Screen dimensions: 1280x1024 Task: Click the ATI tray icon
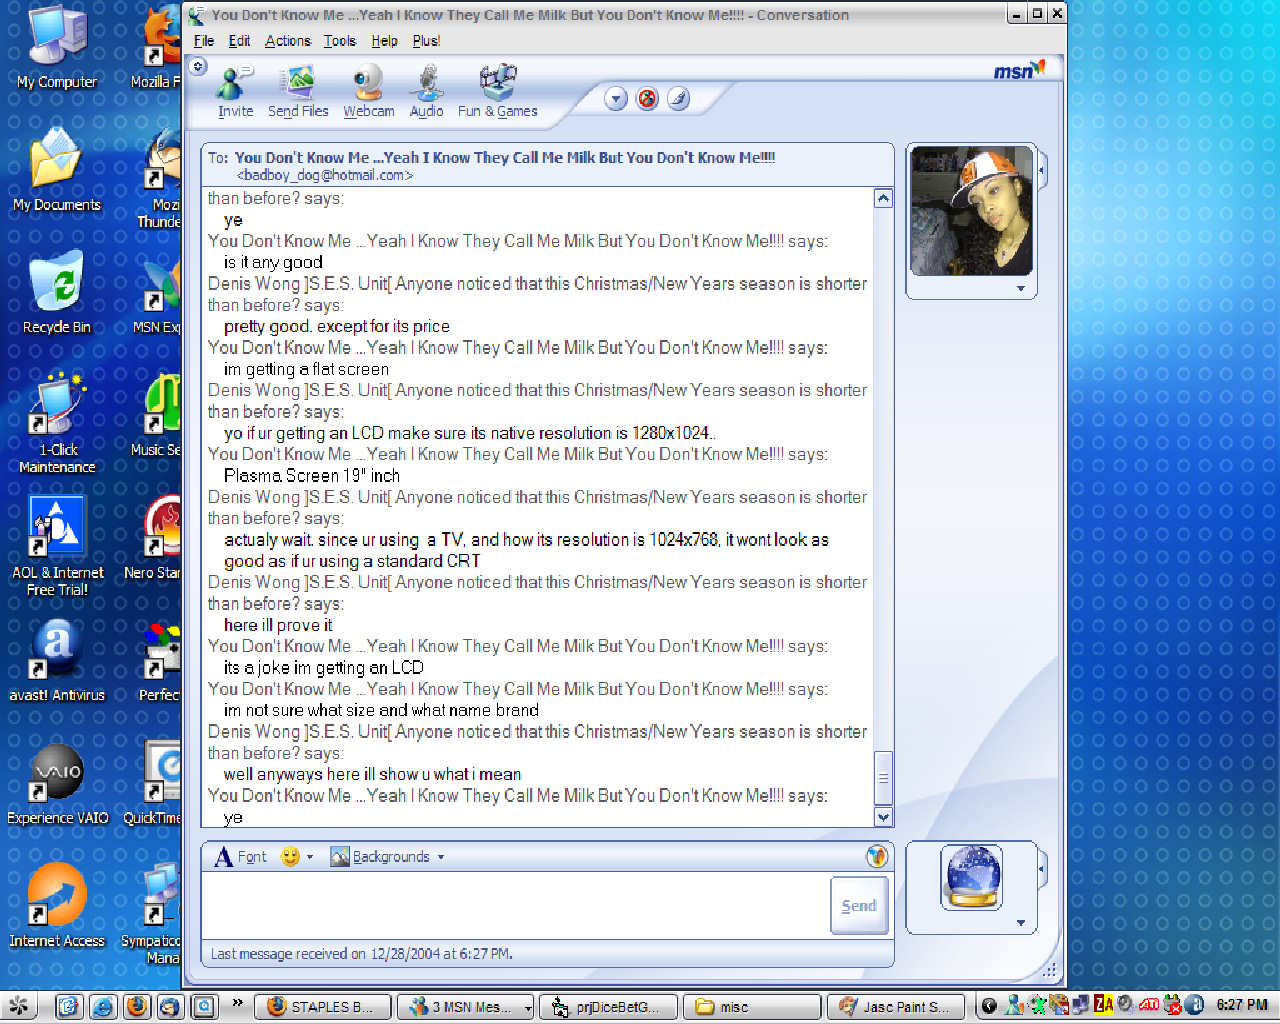coord(1149,1005)
